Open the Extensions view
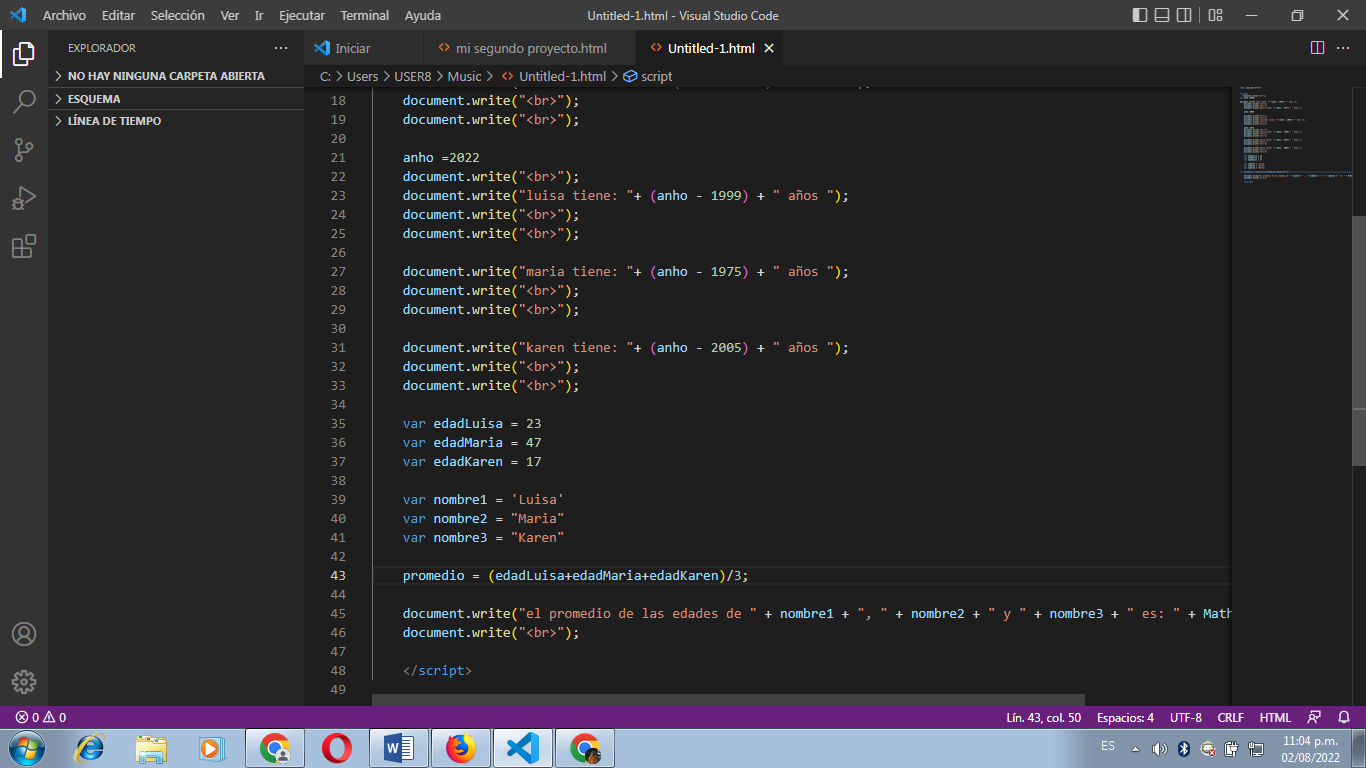 [x=24, y=246]
